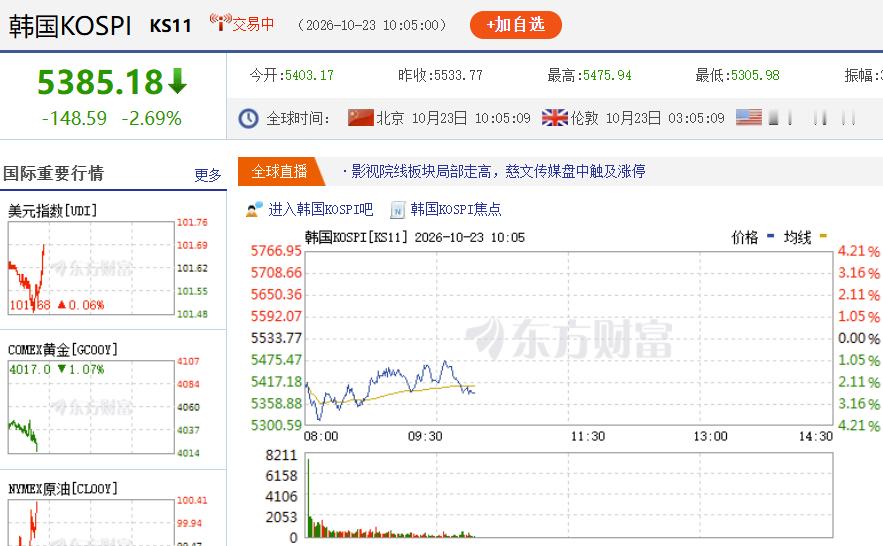Click the US flag icon
The width and height of the screenshot is (883, 546).
click(x=748, y=118)
